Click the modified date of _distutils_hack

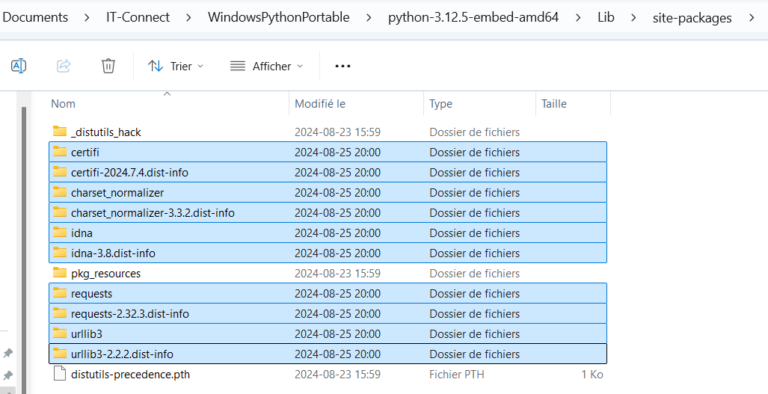pyautogui.click(x=337, y=132)
